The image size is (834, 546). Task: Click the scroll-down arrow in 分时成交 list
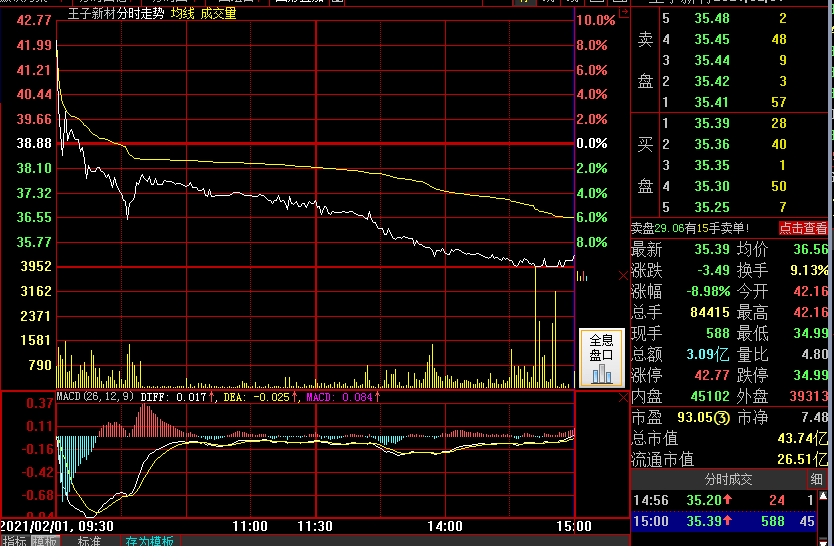coord(824,542)
